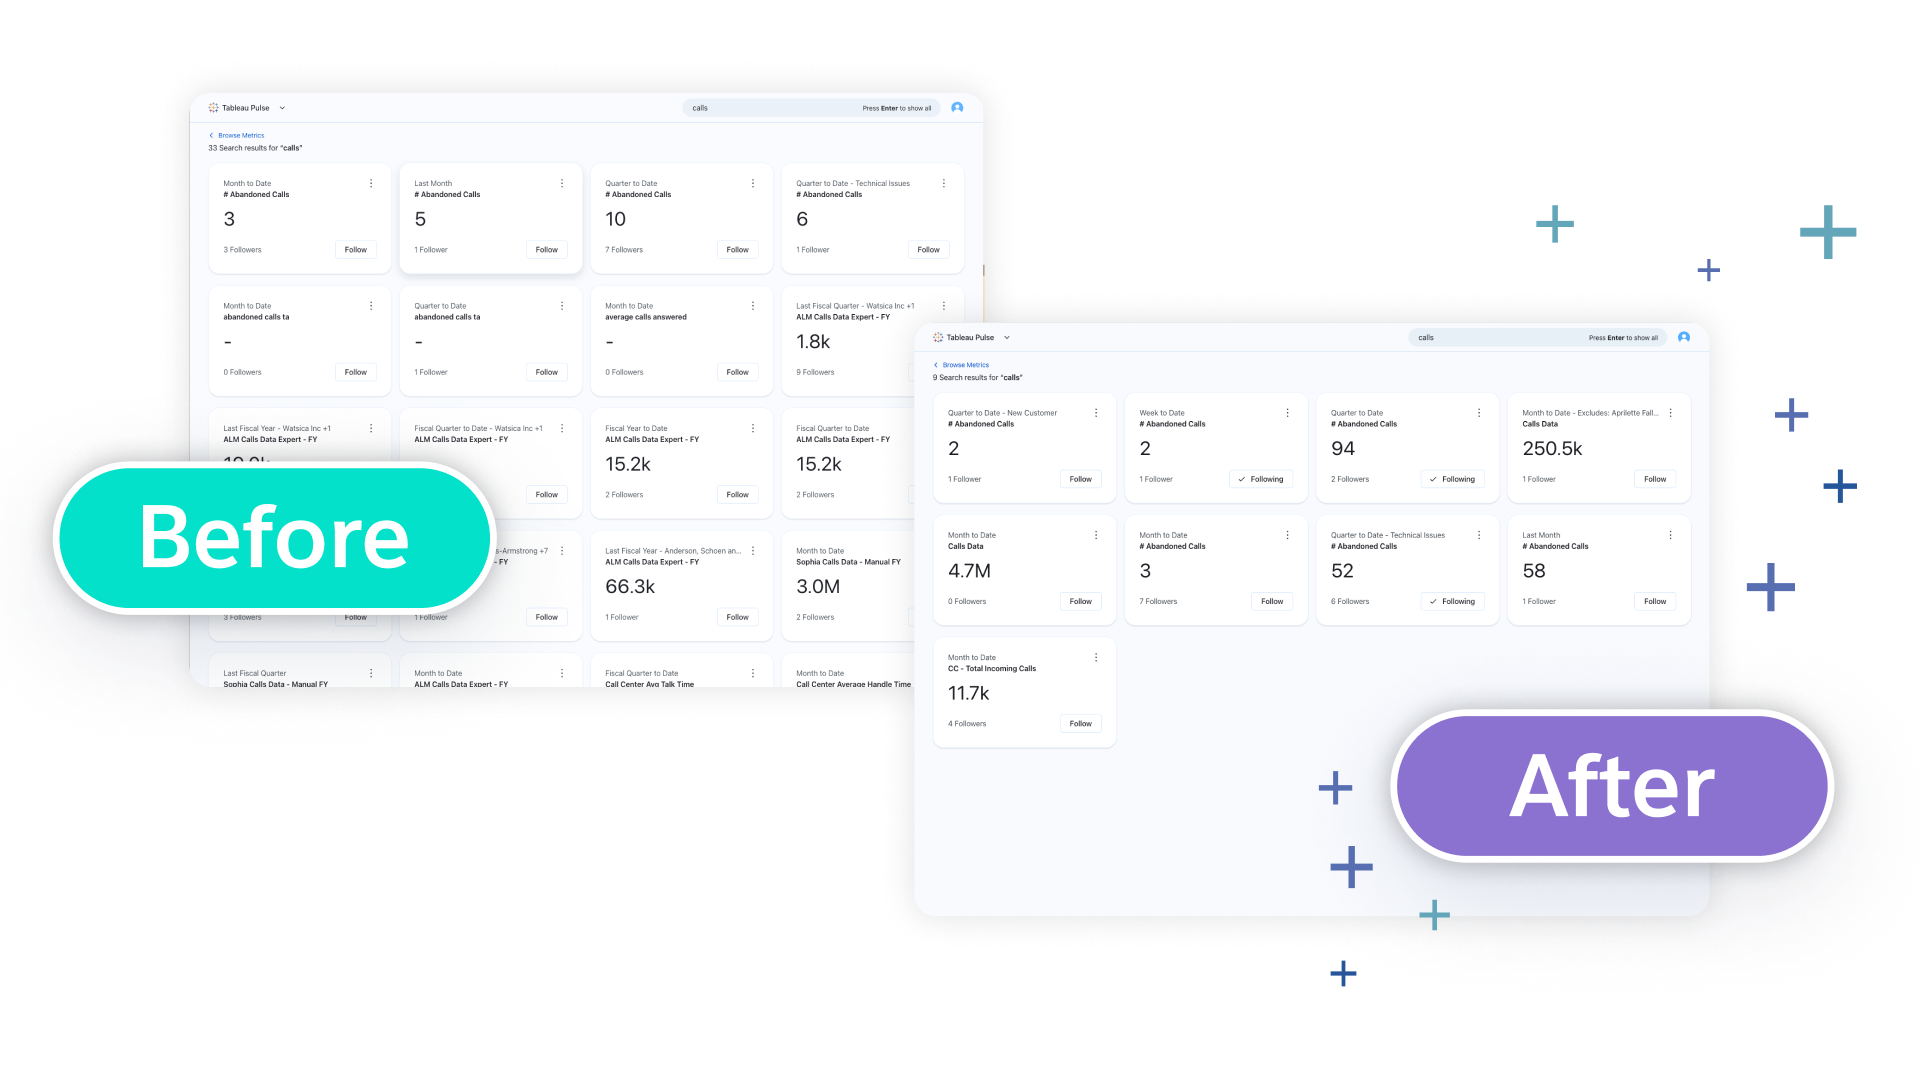Viewport: 1920px width, 1080px height.
Task: Click the "33 Search results" text
Action: point(255,148)
